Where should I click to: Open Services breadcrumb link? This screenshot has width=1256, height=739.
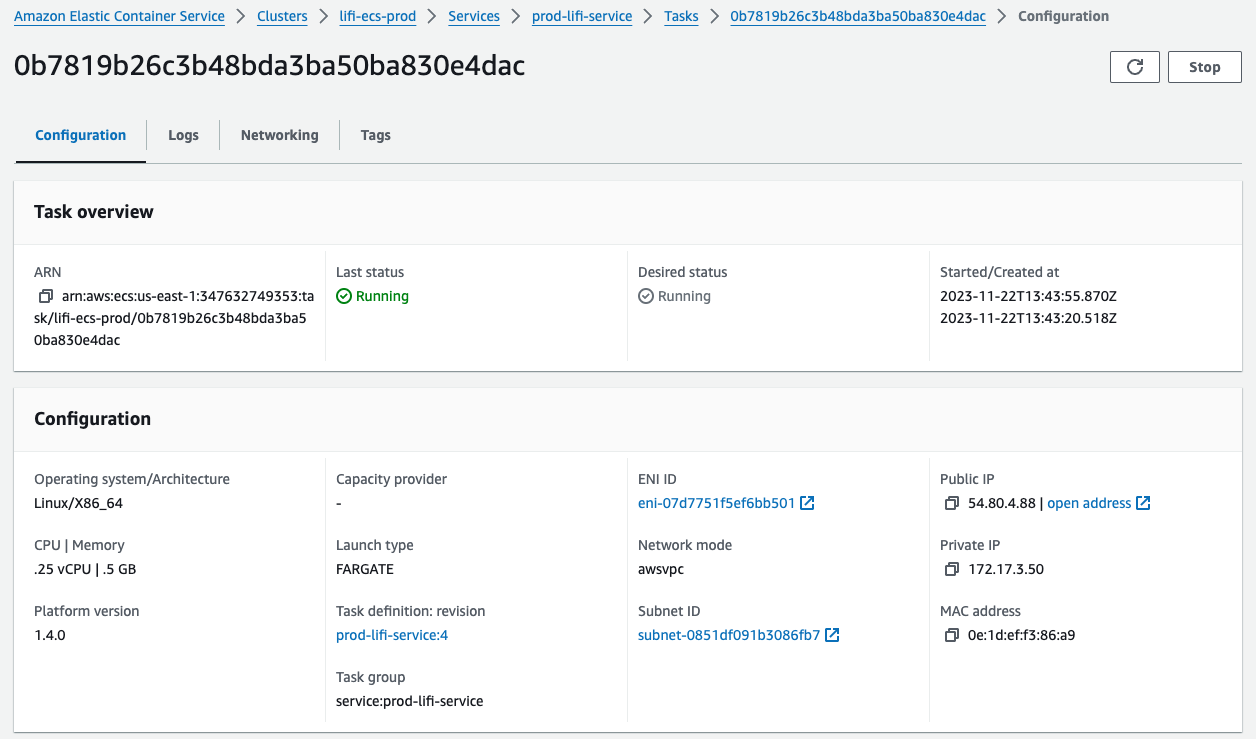(x=474, y=16)
